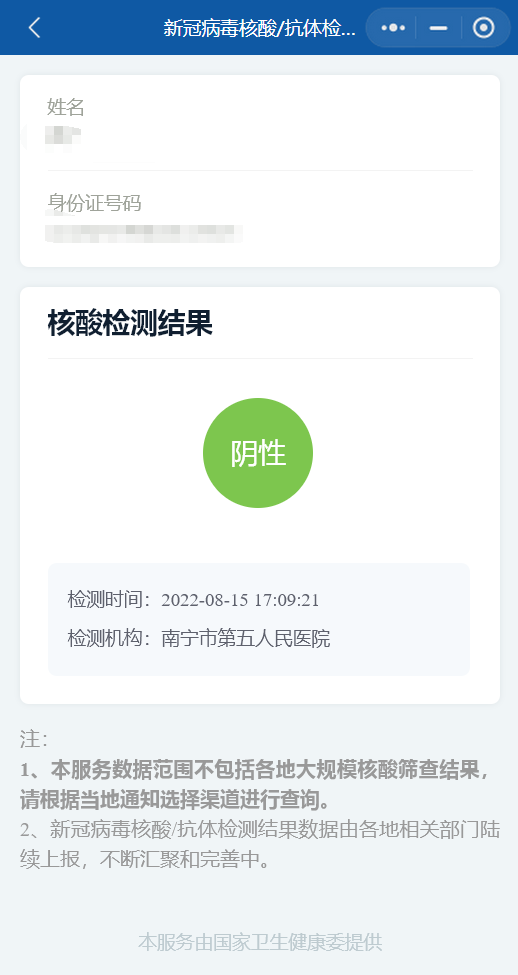Viewport: 518px width, 975px height.
Task: Select test time 2022-08-15 17:09:21
Action: [x=240, y=600]
